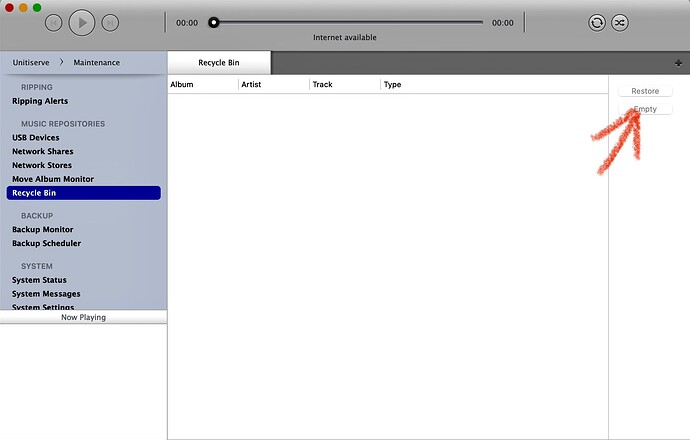Image resolution: width=690 pixels, height=440 pixels.
Task: Open Network Shares in sidebar
Action: [x=42, y=152]
